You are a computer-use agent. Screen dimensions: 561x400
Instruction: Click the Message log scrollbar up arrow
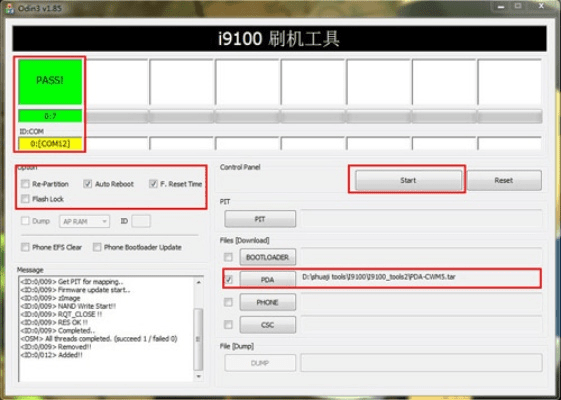point(198,283)
